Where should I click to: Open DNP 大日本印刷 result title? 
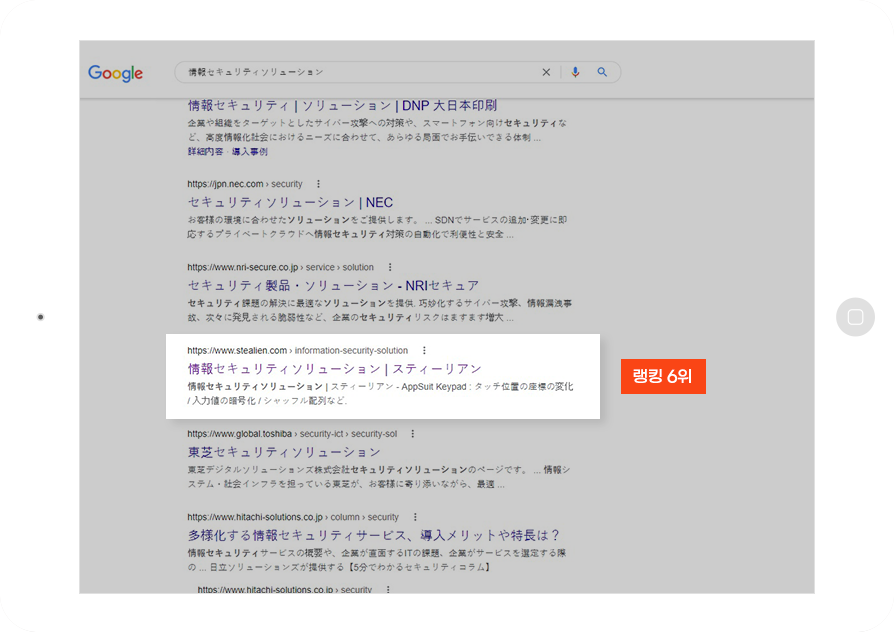pos(342,106)
